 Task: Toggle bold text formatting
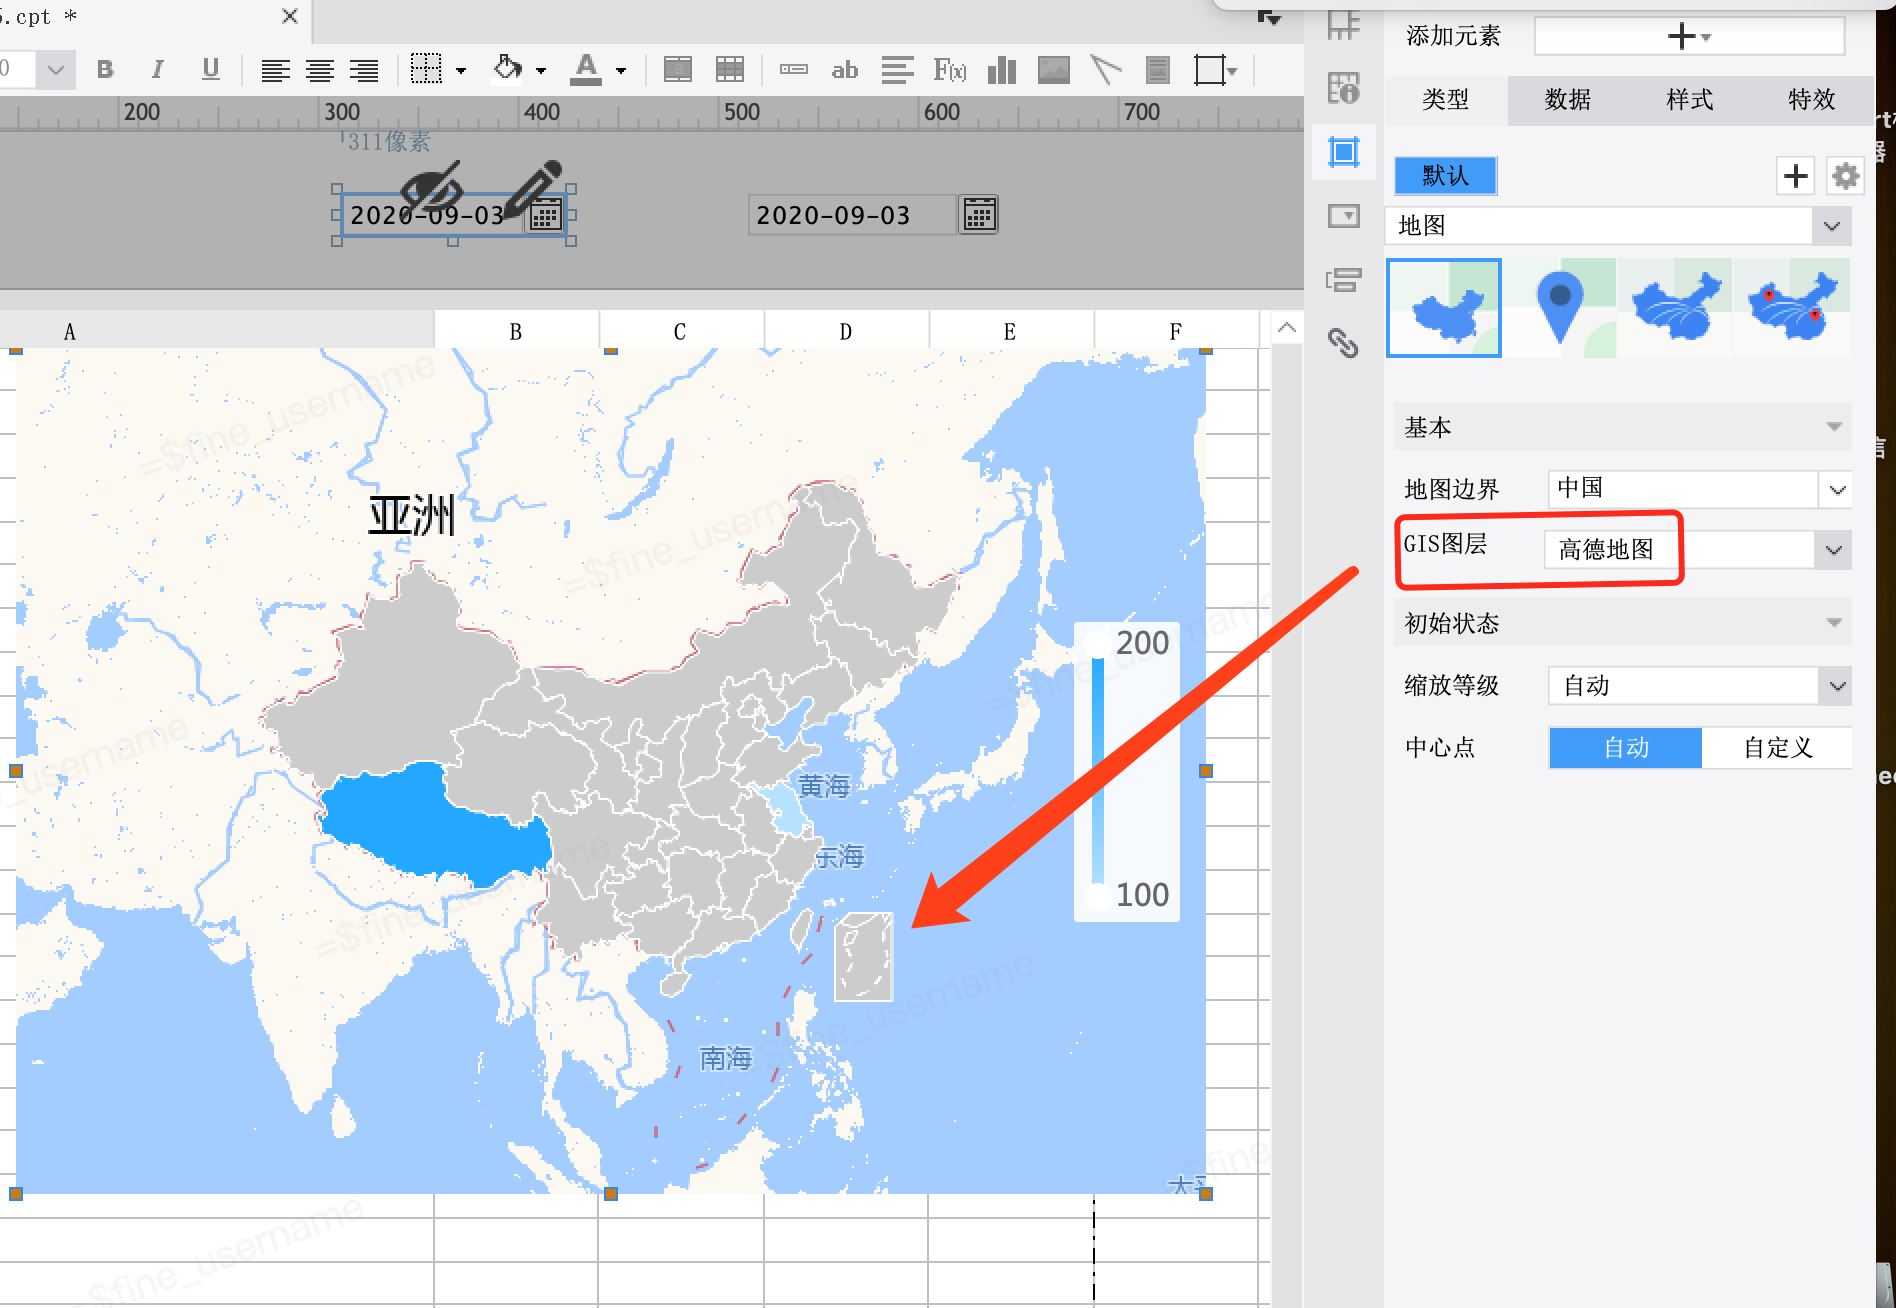(x=105, y=69)
